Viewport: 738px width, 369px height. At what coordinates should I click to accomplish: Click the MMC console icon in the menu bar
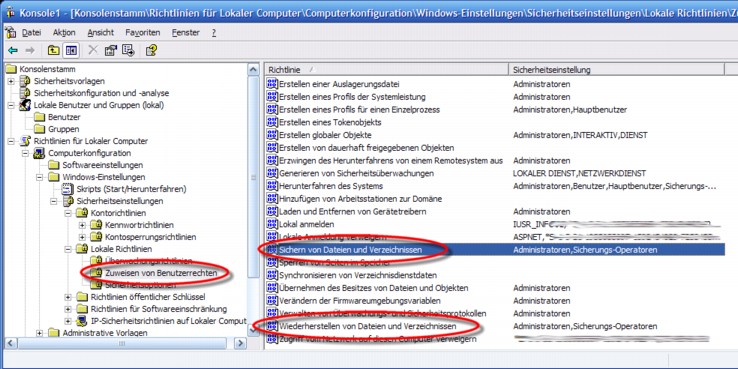coord(10,32)
